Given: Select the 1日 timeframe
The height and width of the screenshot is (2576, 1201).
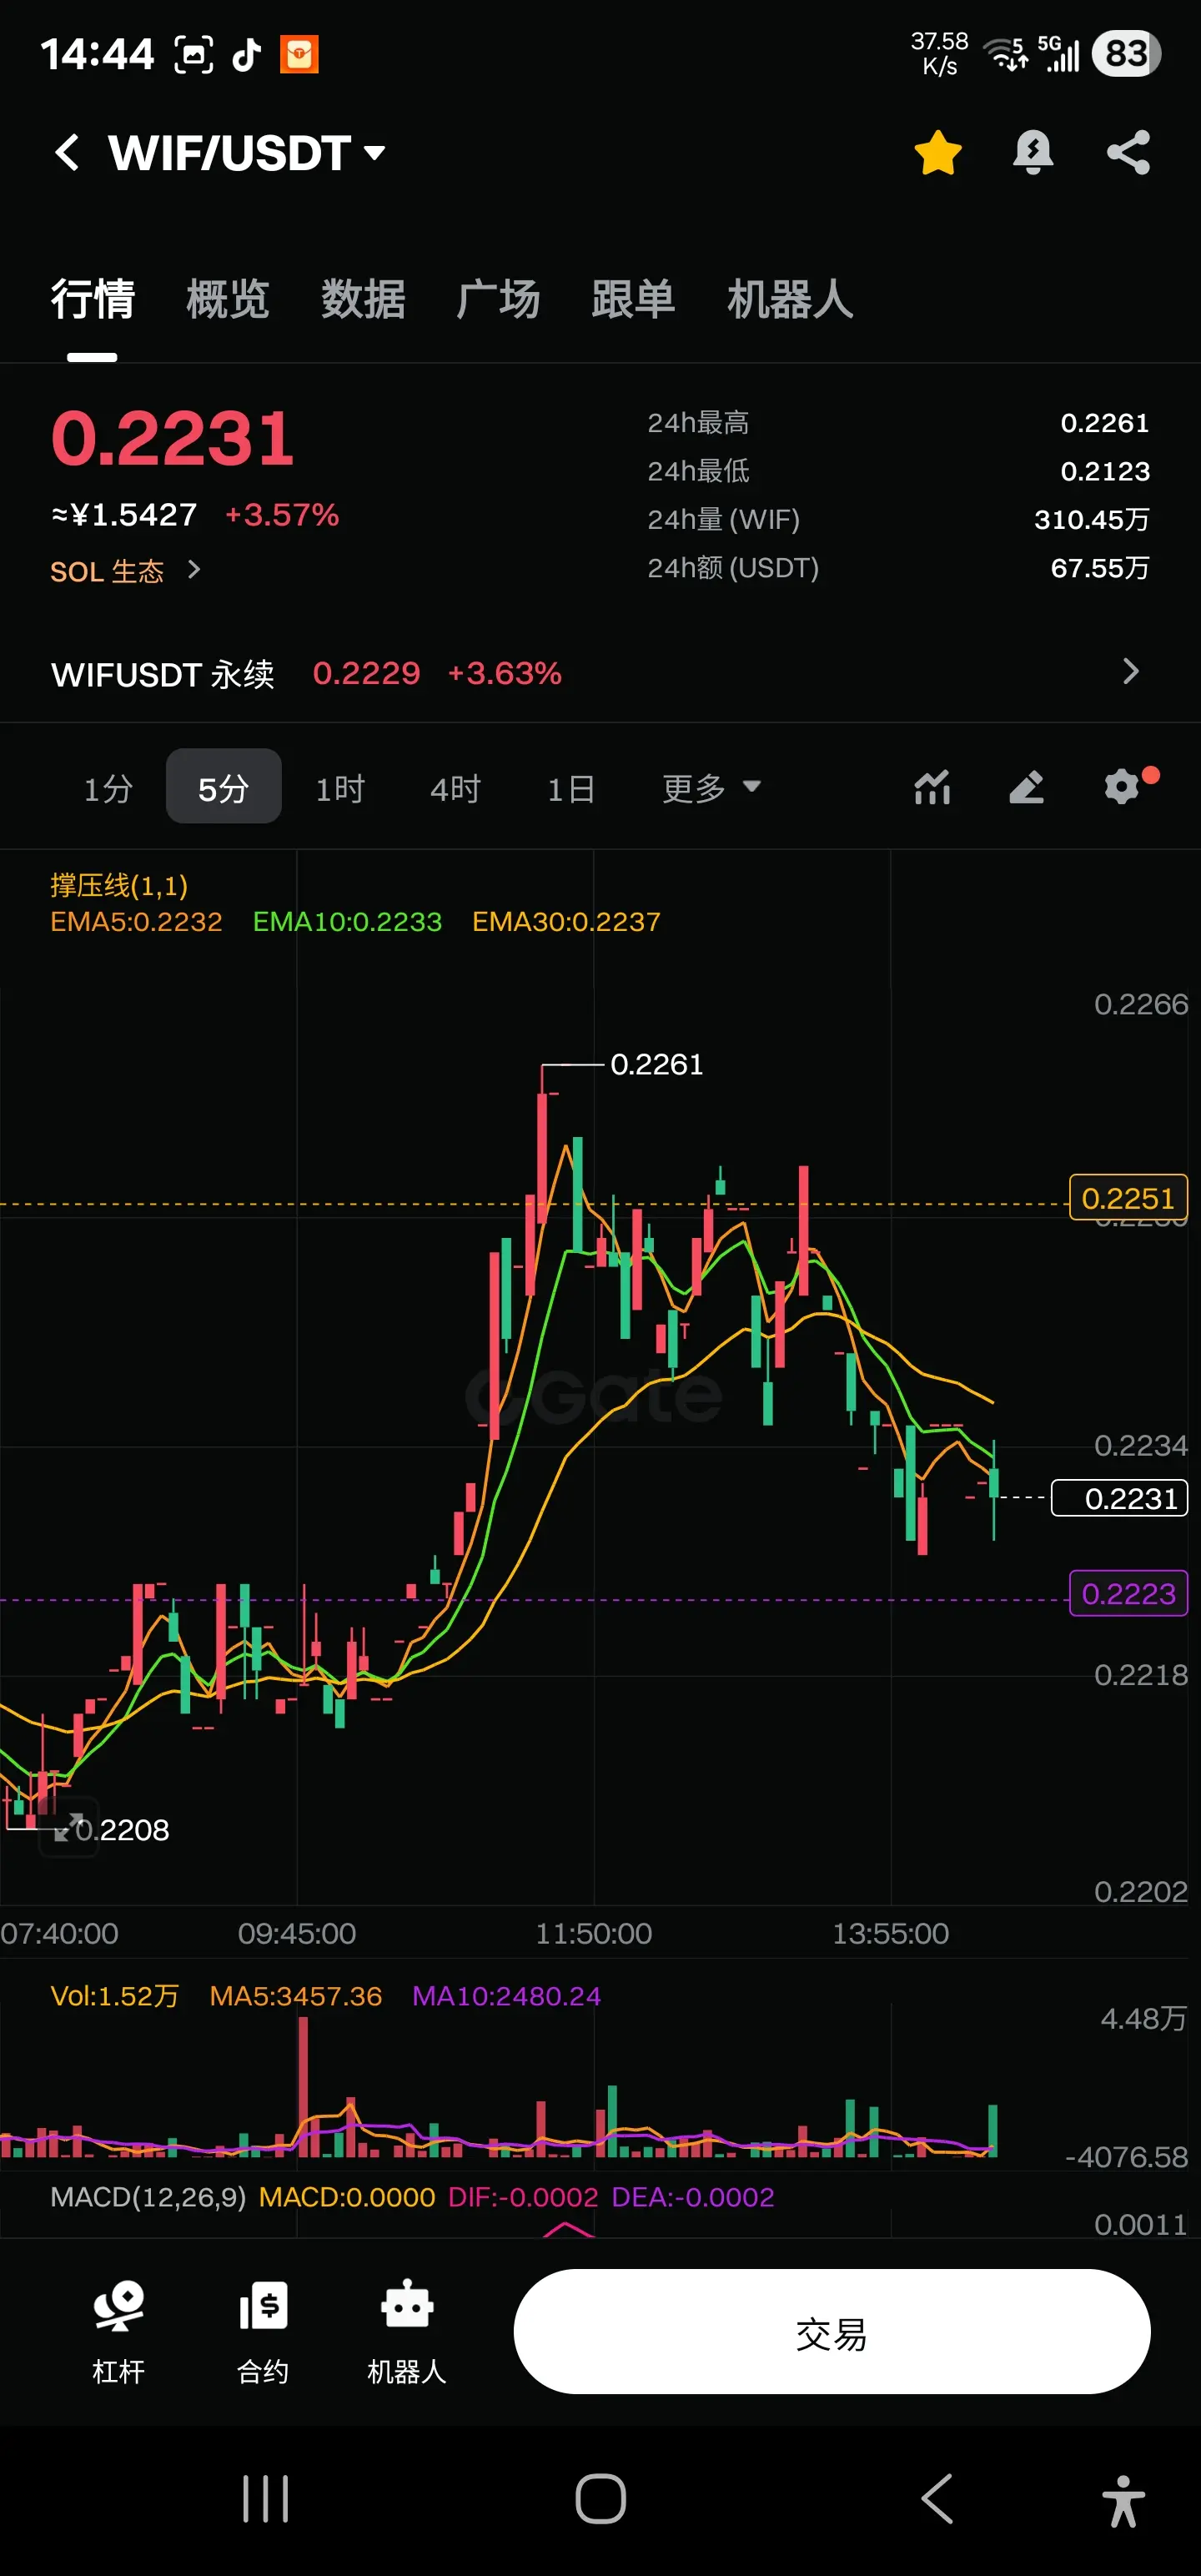Looking at the screenshot, I should [x=571, y=788].
